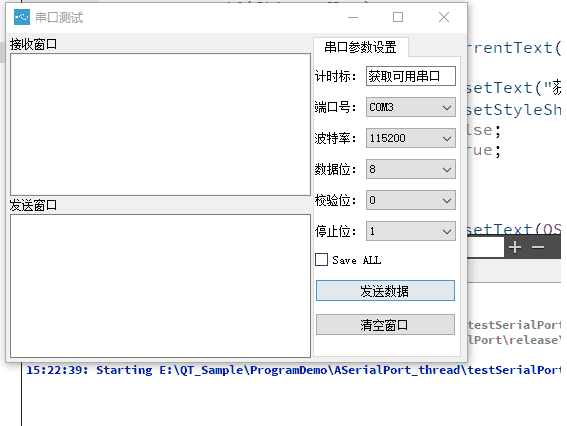This screenshot has height=426, width=567.
Task: Click the minus icon in Qt Creator behind
Action: coord(538,247)
